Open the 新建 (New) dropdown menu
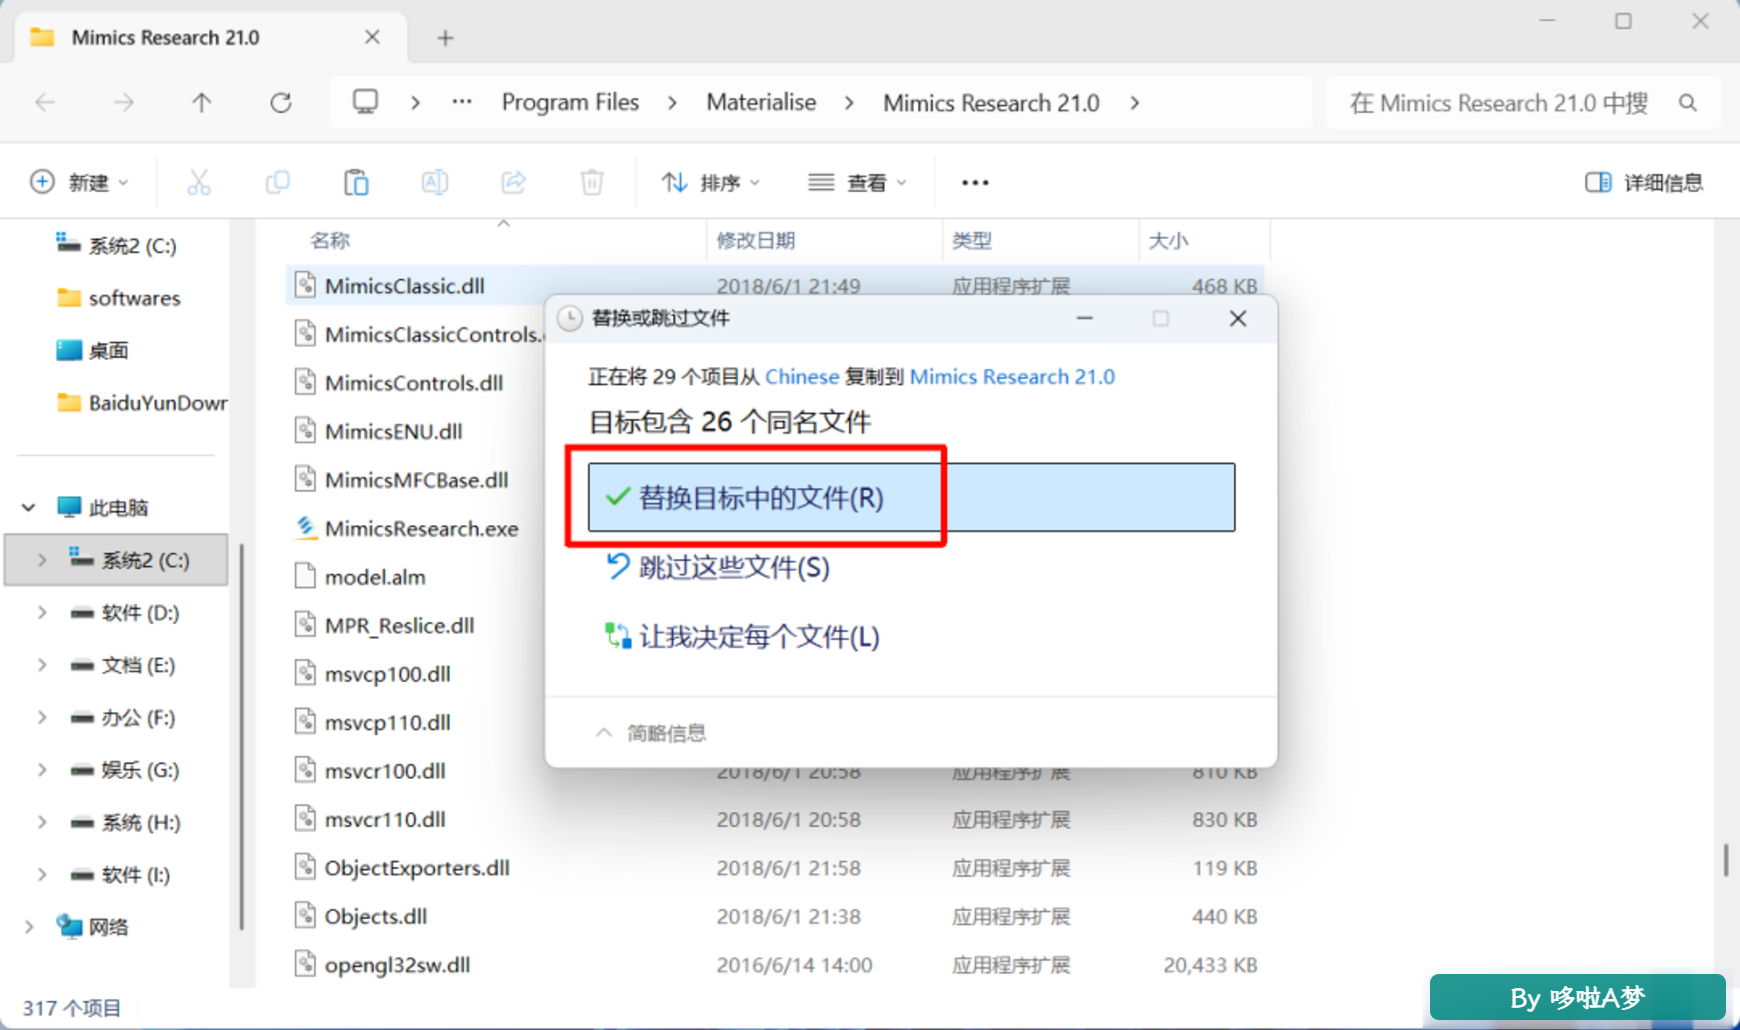 [80, 182]
